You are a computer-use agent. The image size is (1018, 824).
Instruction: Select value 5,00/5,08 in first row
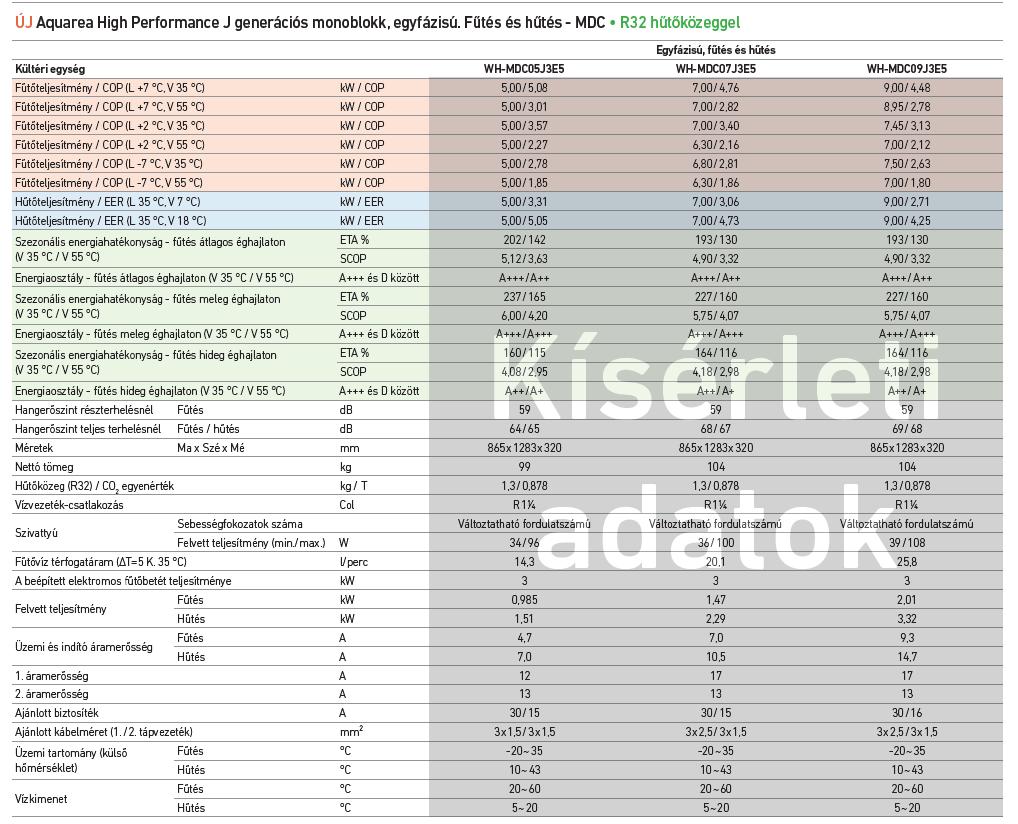point(524,88)
